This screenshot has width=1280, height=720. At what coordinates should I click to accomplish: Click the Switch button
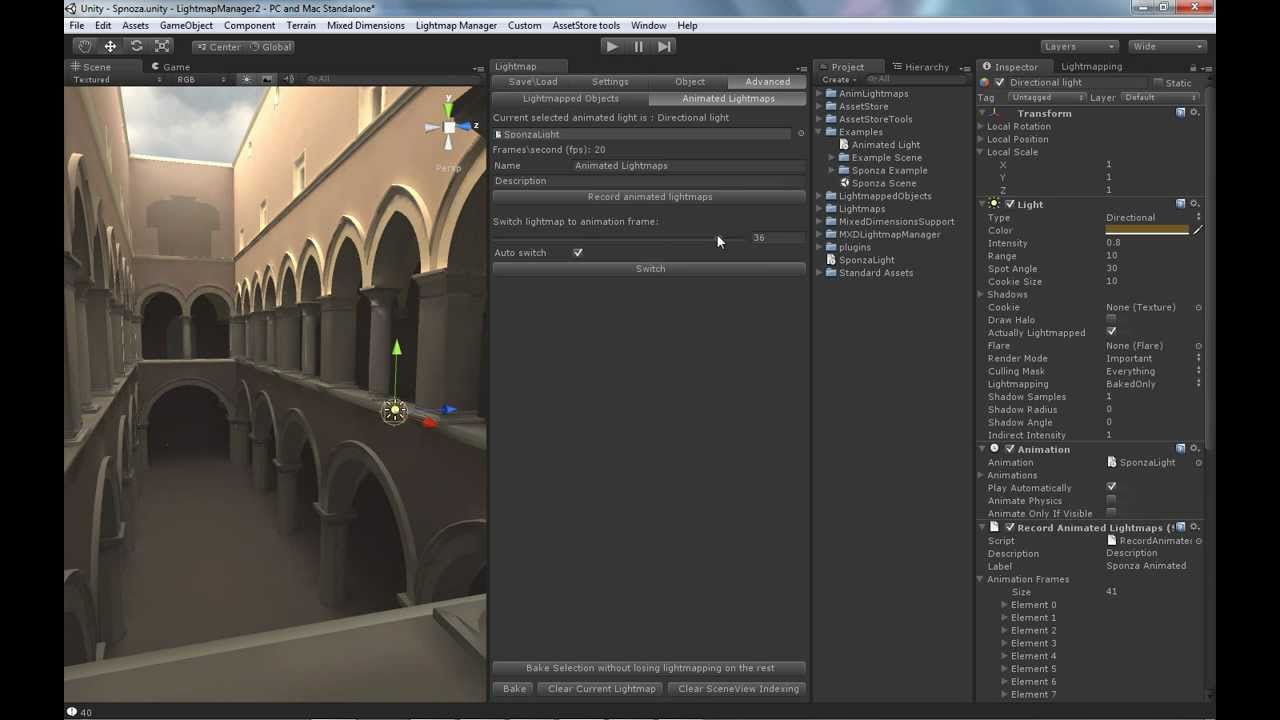(650, 269)
